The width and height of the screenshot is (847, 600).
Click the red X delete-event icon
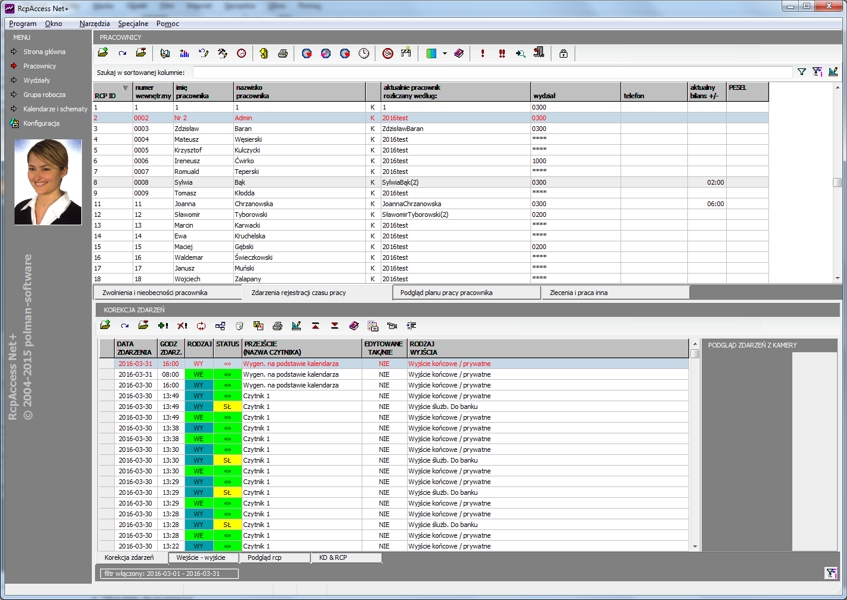pyautogui.click(x=182, y=326)
